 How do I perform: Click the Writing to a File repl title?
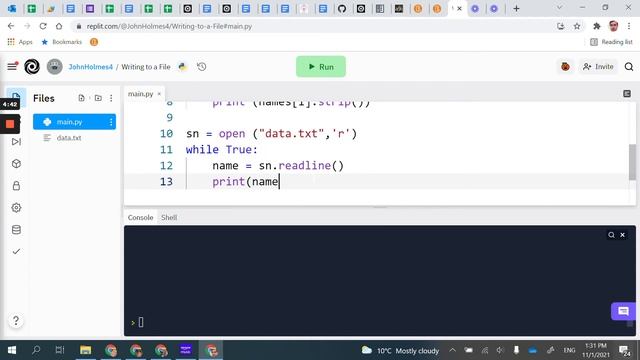(146, 67)
